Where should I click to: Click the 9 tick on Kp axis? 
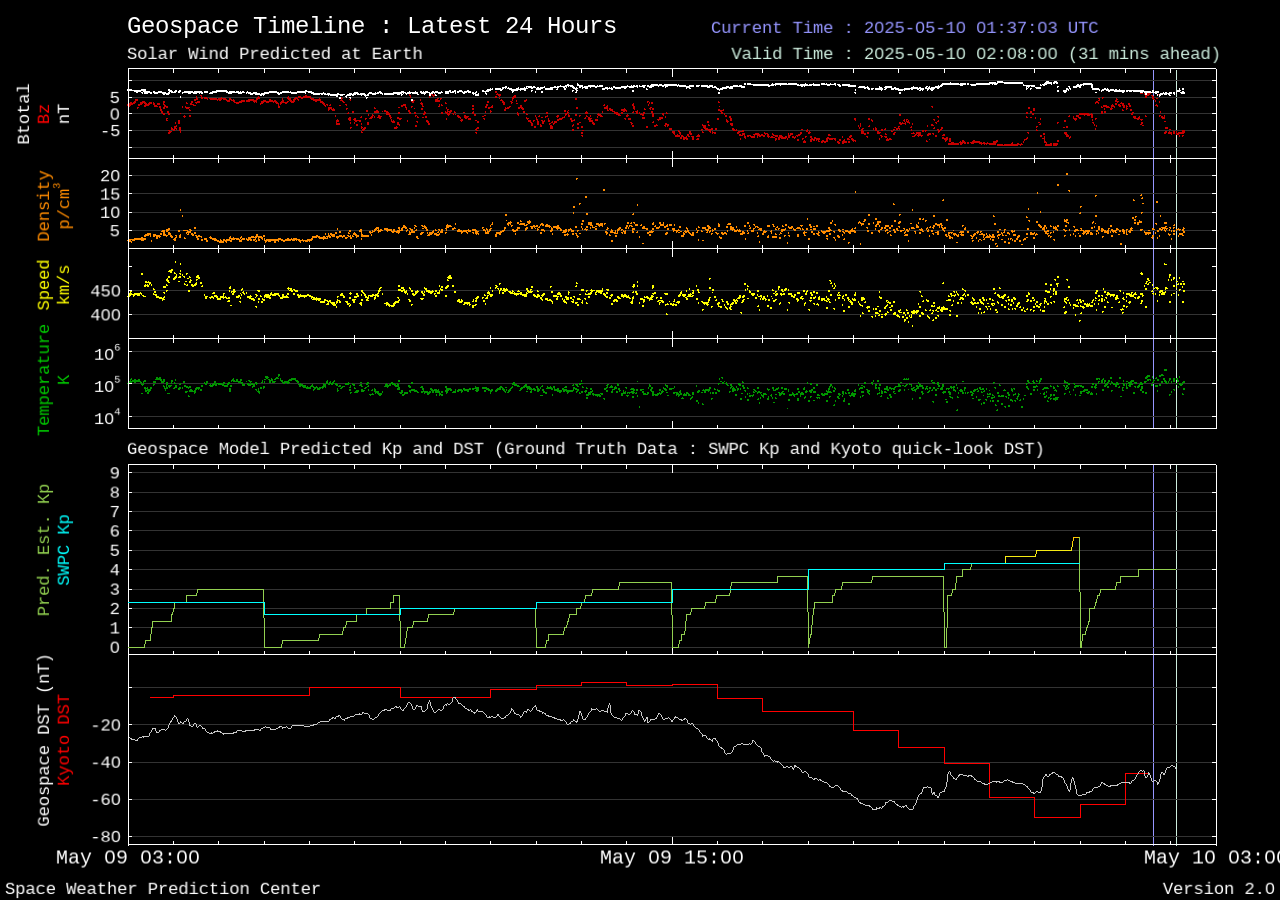coord(115,473)
